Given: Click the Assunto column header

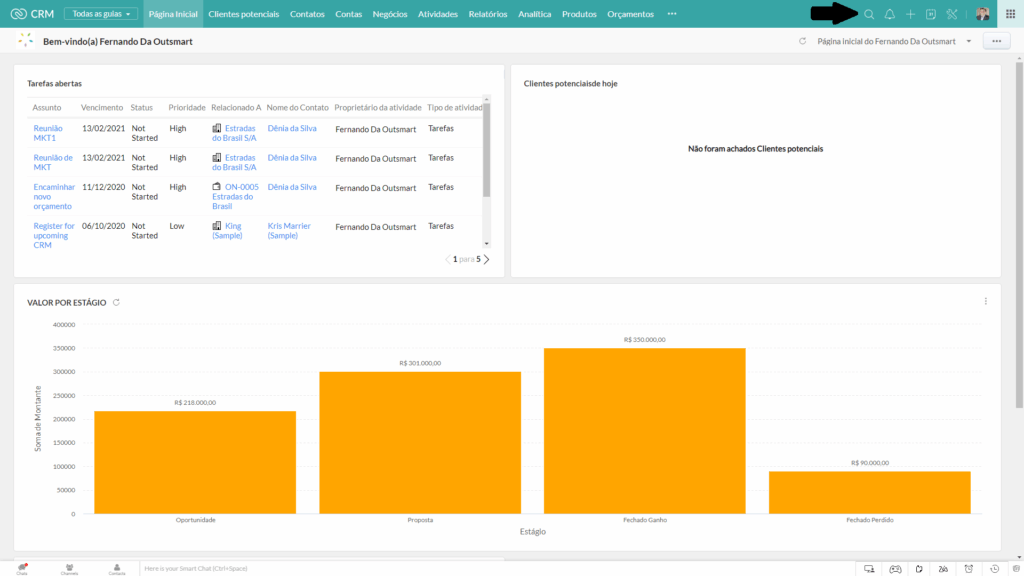Looking at the screenshot, I should (x=47, y=108).
